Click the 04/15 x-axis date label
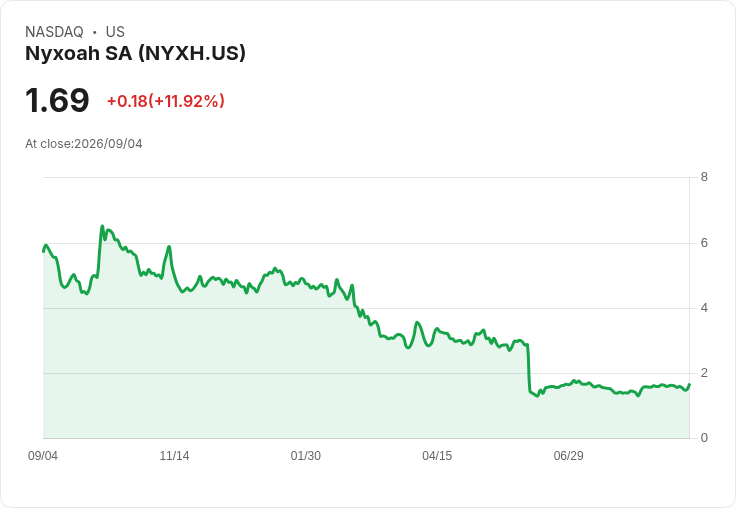This screenshot has width=736, height=508. point(437,455)
